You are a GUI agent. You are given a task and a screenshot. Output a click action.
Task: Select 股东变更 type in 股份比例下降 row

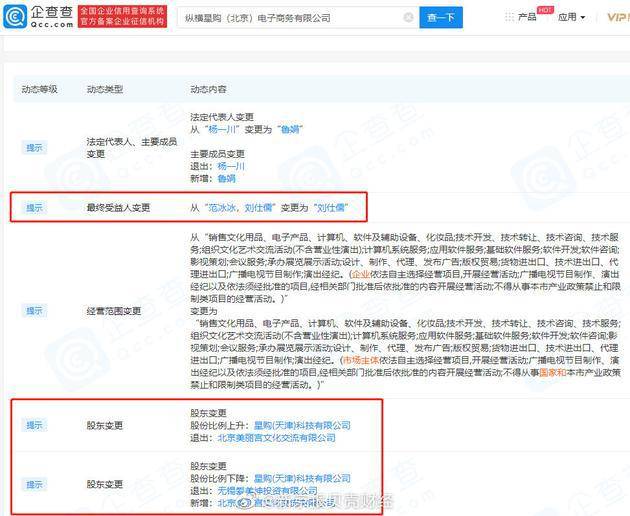point(105,485)
